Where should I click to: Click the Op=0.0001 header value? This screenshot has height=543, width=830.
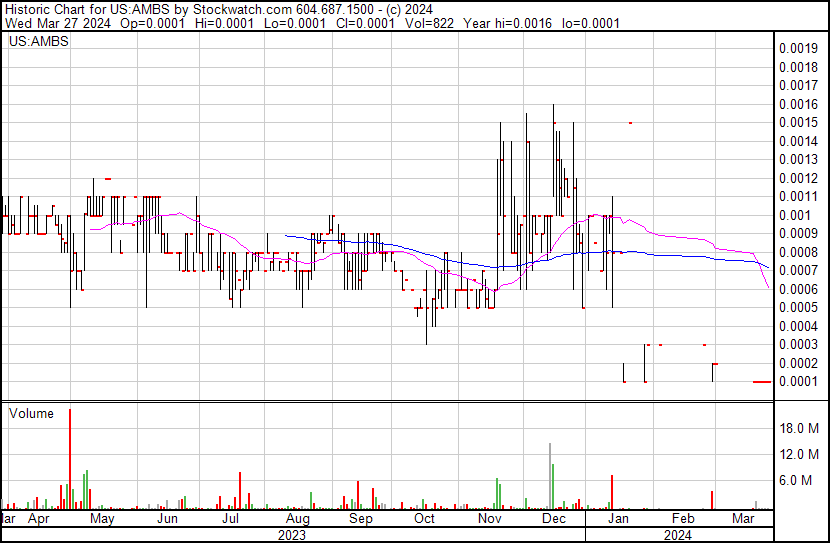(152, 23)
